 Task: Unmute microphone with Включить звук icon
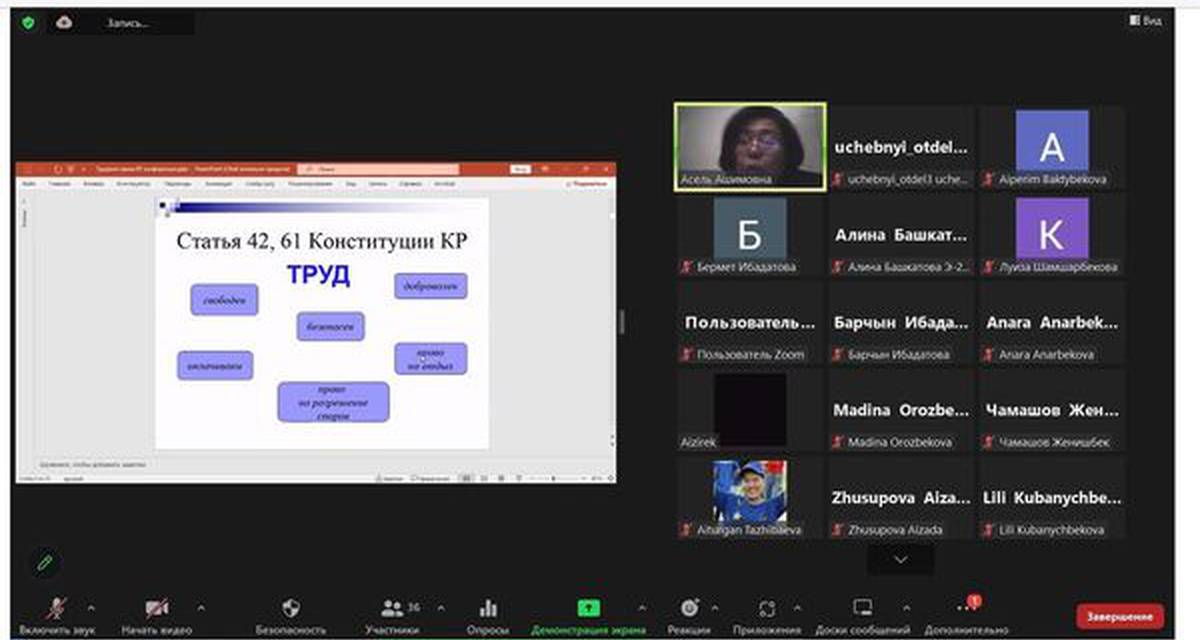(58, 608)
